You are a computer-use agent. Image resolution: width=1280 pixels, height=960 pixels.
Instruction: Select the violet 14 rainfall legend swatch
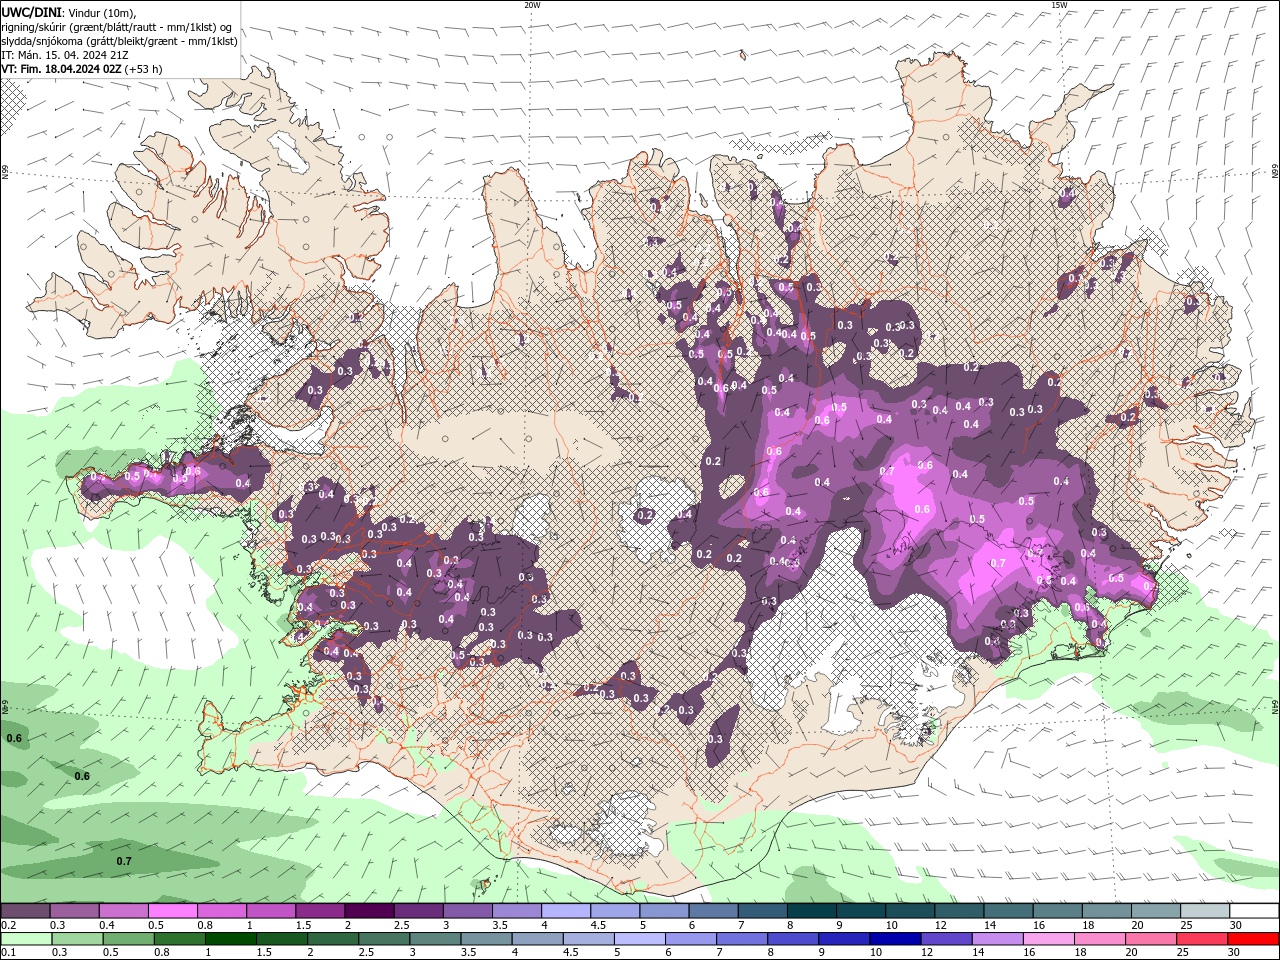pos(996,939)
